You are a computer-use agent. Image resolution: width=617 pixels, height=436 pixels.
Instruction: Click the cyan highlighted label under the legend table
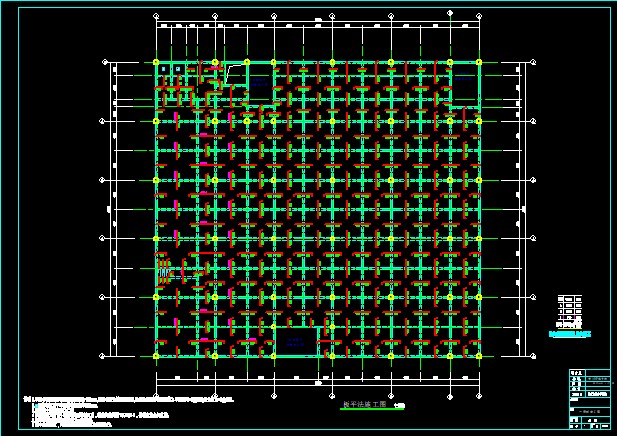(570, 334)
